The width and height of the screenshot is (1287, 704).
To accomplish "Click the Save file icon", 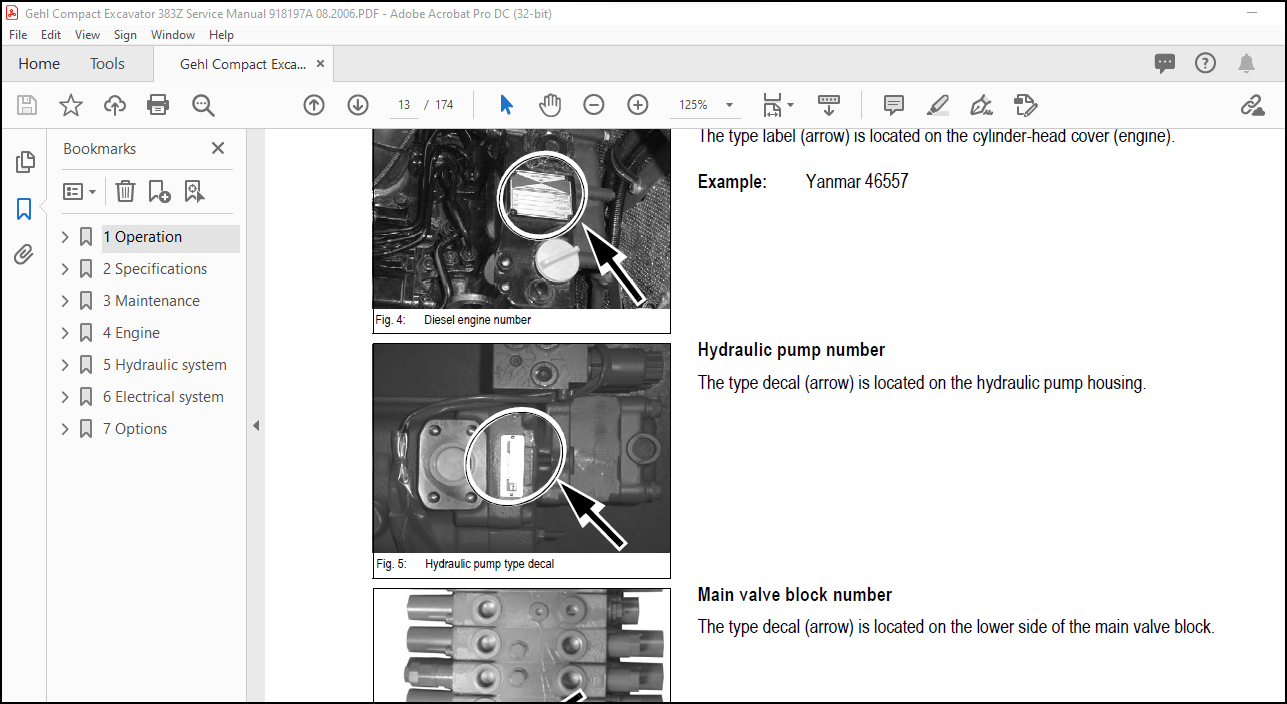I will pos(27,105).
